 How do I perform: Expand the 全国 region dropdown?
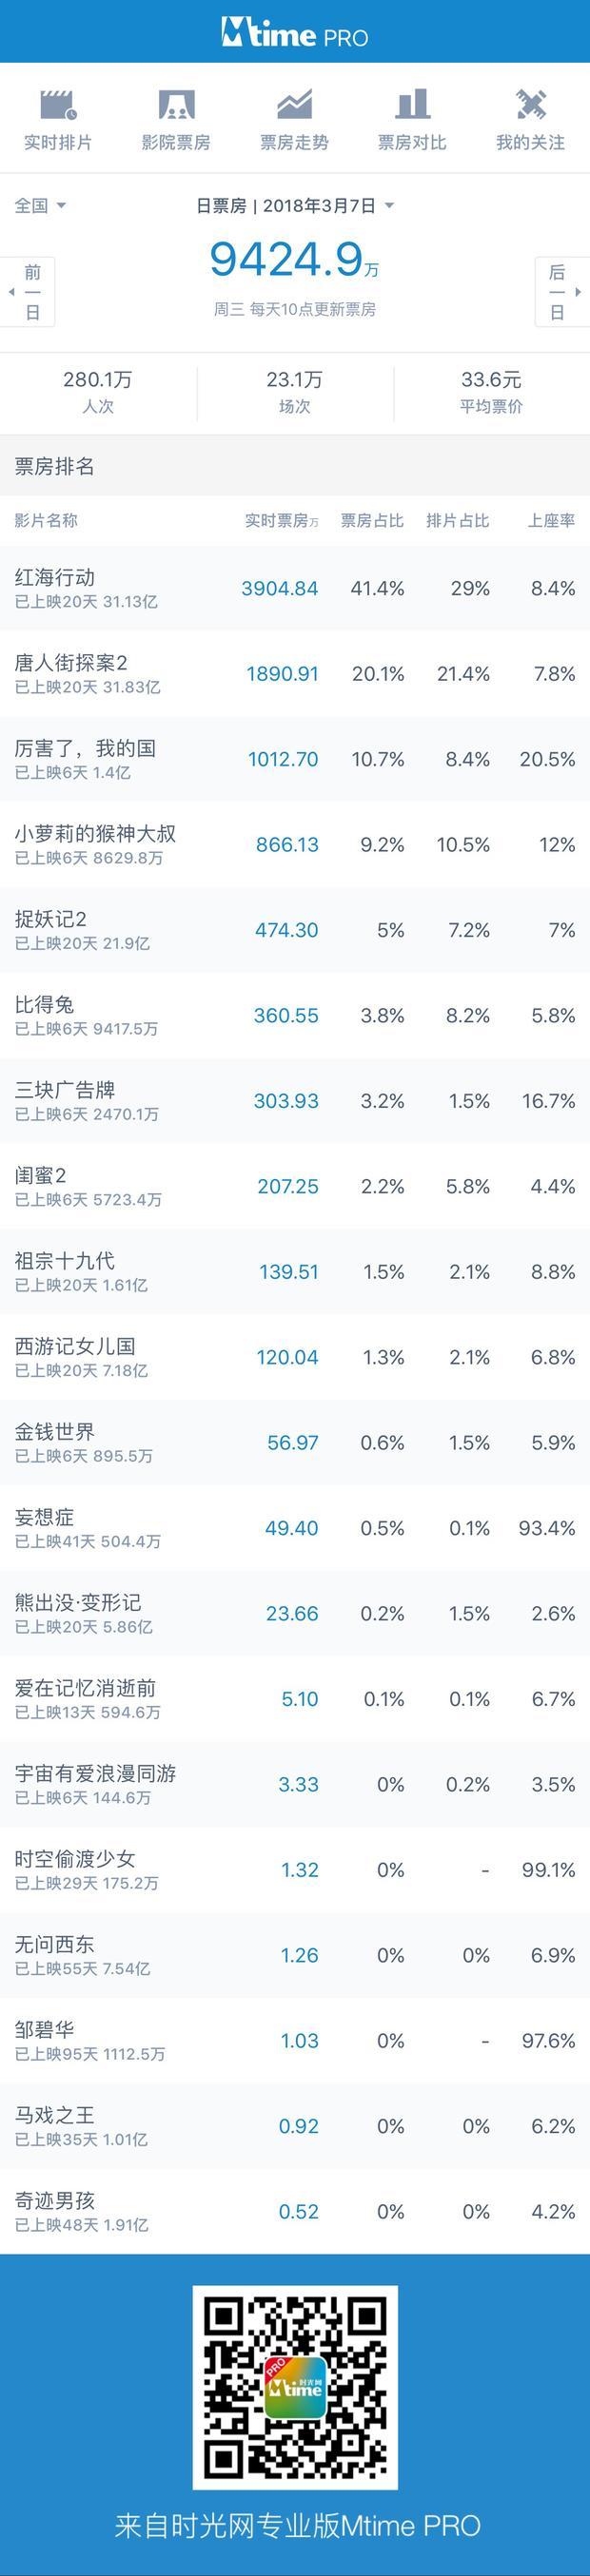(40, 205)
